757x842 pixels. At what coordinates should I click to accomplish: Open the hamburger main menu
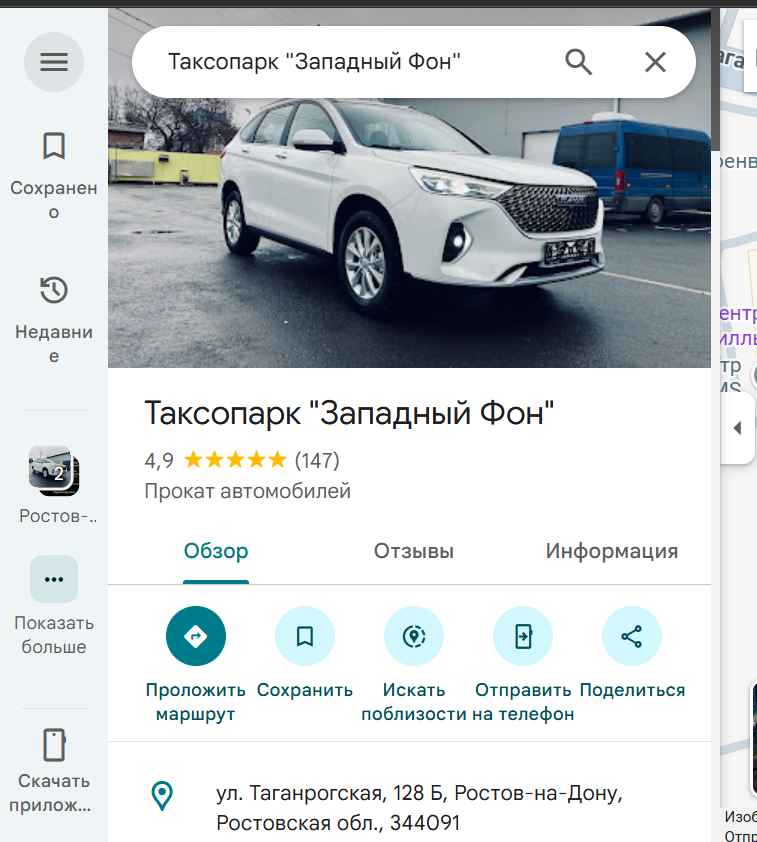click(54, 62)
